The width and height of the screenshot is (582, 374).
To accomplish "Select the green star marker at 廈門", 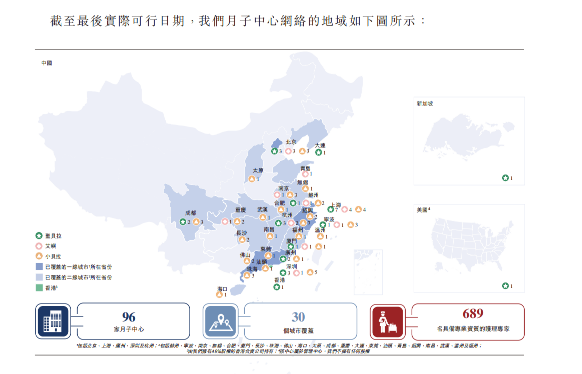I will pos(291,246).
